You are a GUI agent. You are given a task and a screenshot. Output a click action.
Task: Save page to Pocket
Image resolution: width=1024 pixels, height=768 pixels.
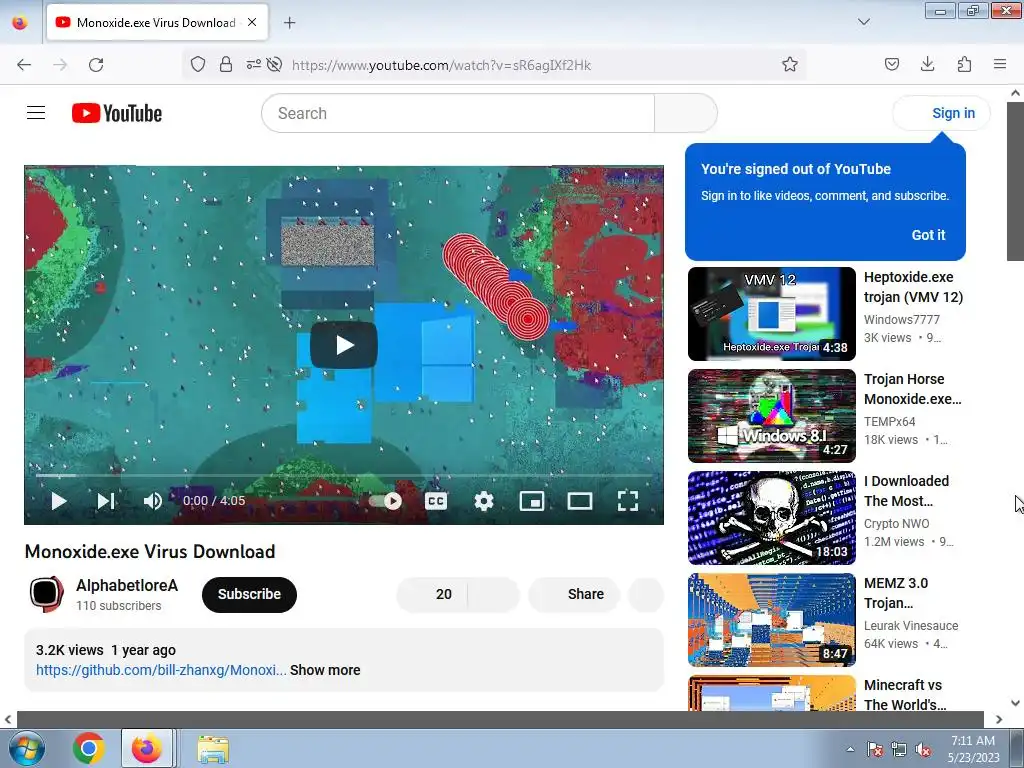point(891,64)
